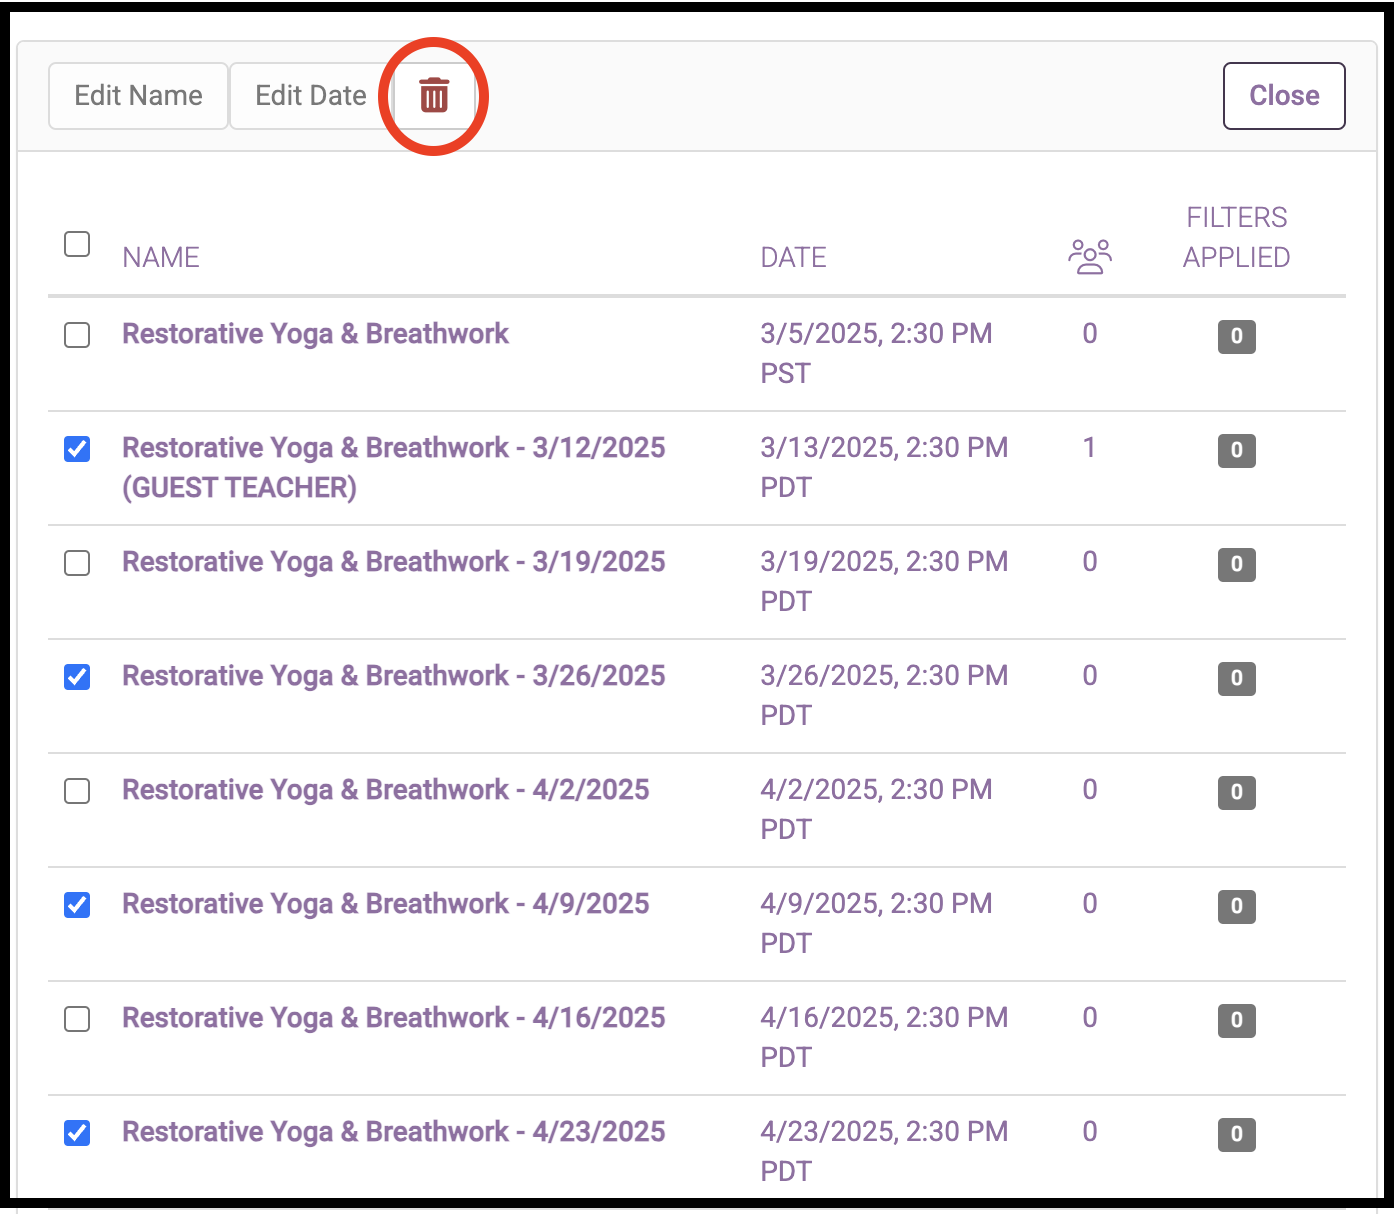Check the 4/2/2025 class checkbox
The height and width of the screenshot is (1214, 1394).
click(77, 791)
